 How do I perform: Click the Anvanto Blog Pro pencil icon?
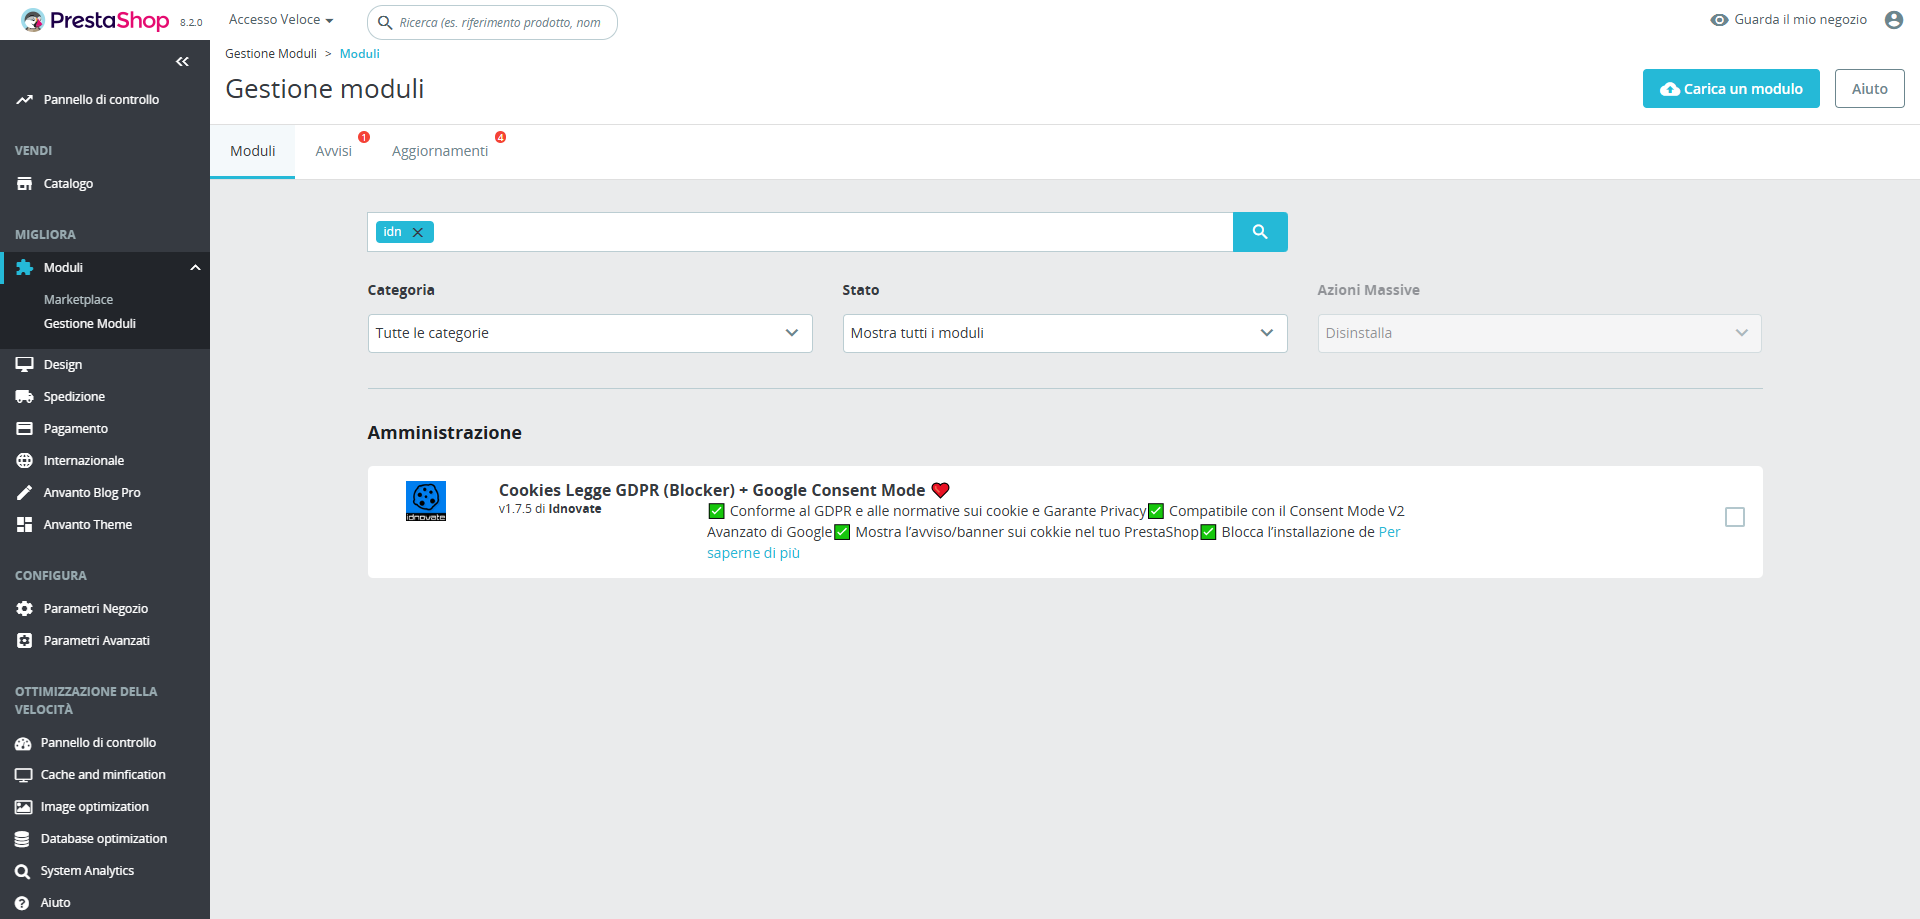coord(24,493)
